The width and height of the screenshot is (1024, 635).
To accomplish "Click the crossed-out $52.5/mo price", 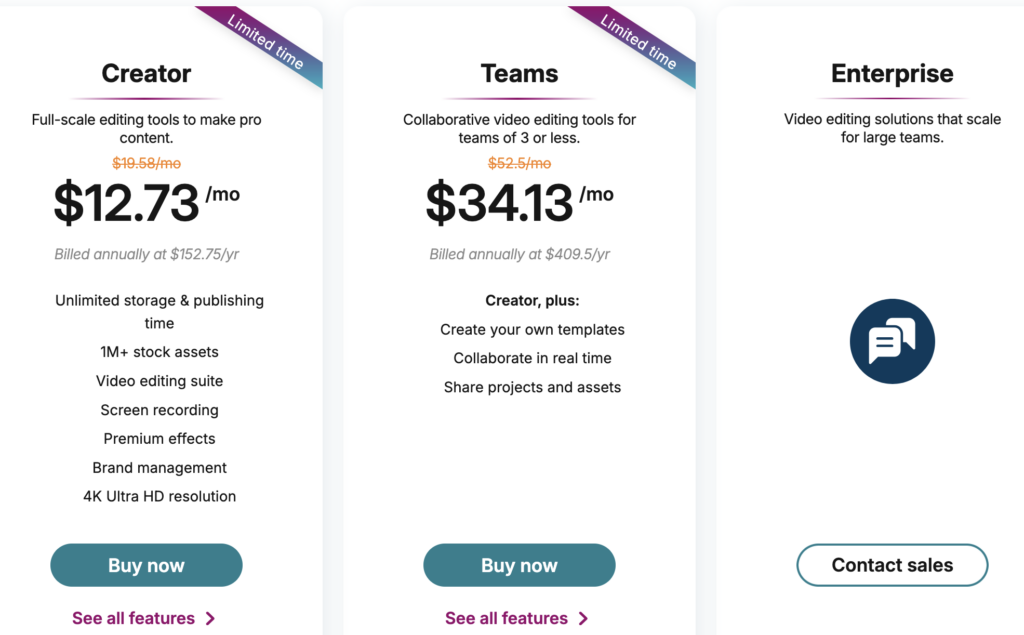I will 519,163.
